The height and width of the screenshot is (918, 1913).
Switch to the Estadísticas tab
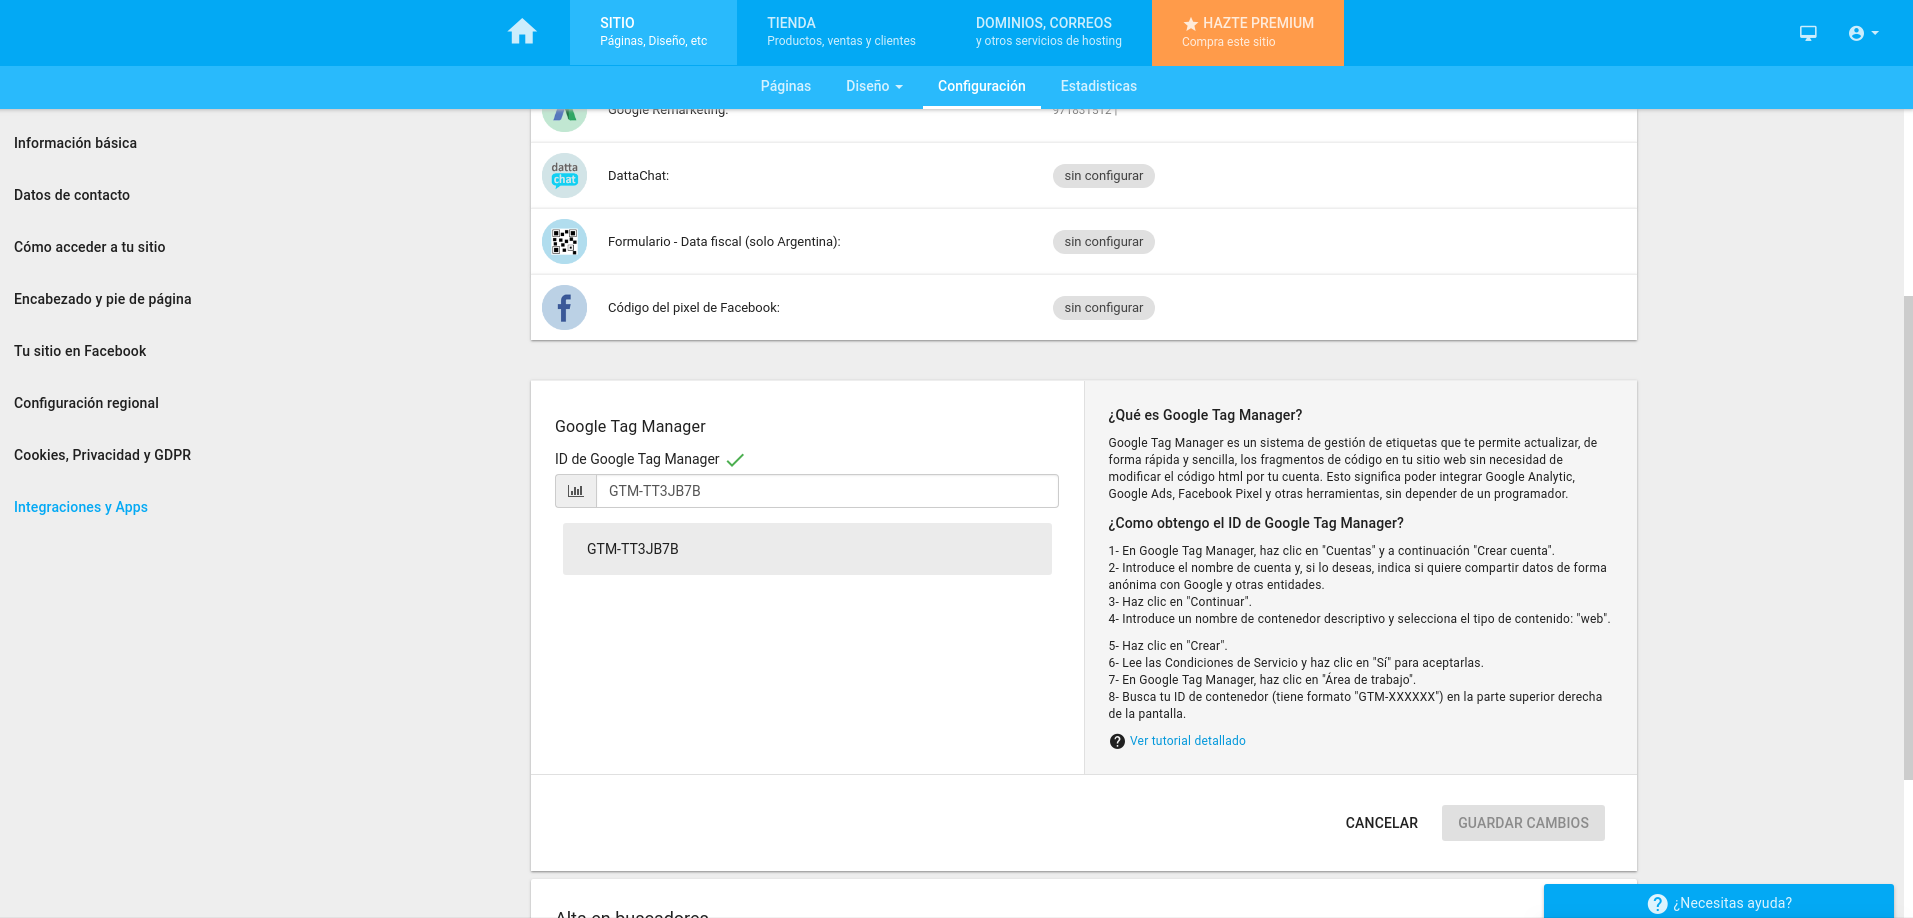[1098, 86]
